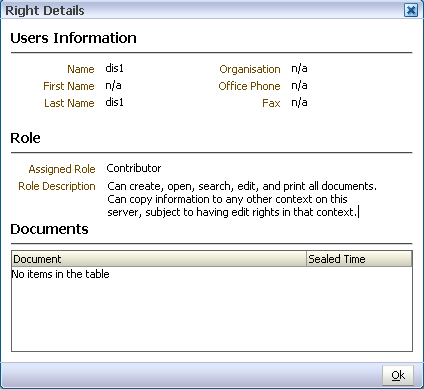Click the Fax label
Image resolution: width=424 pixels, height=389 pixels.
click(271, 103)
